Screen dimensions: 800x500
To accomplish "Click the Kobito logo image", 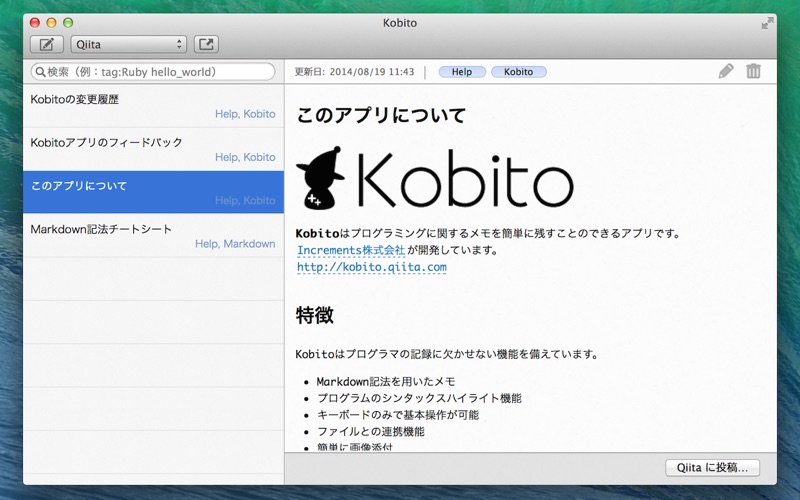I will [435, 178].
